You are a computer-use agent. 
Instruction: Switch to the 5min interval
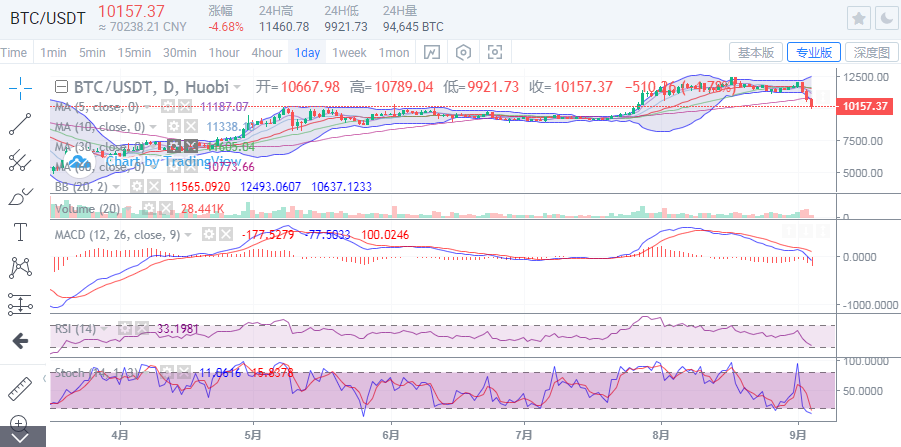pyautogui.click(x=92, y=53)
